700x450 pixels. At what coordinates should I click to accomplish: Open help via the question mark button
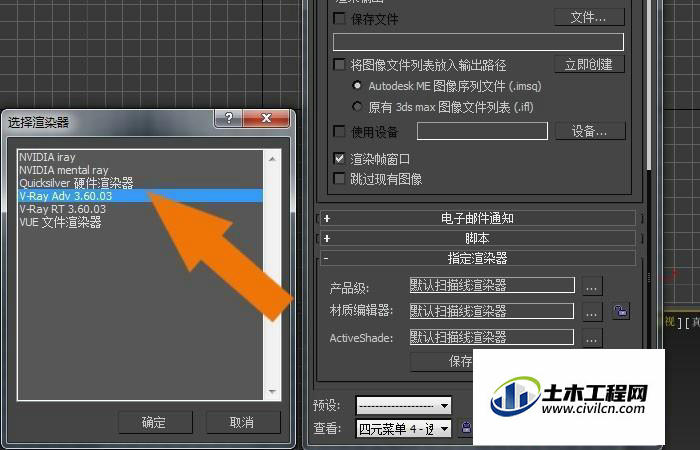[x=229, y=118]
